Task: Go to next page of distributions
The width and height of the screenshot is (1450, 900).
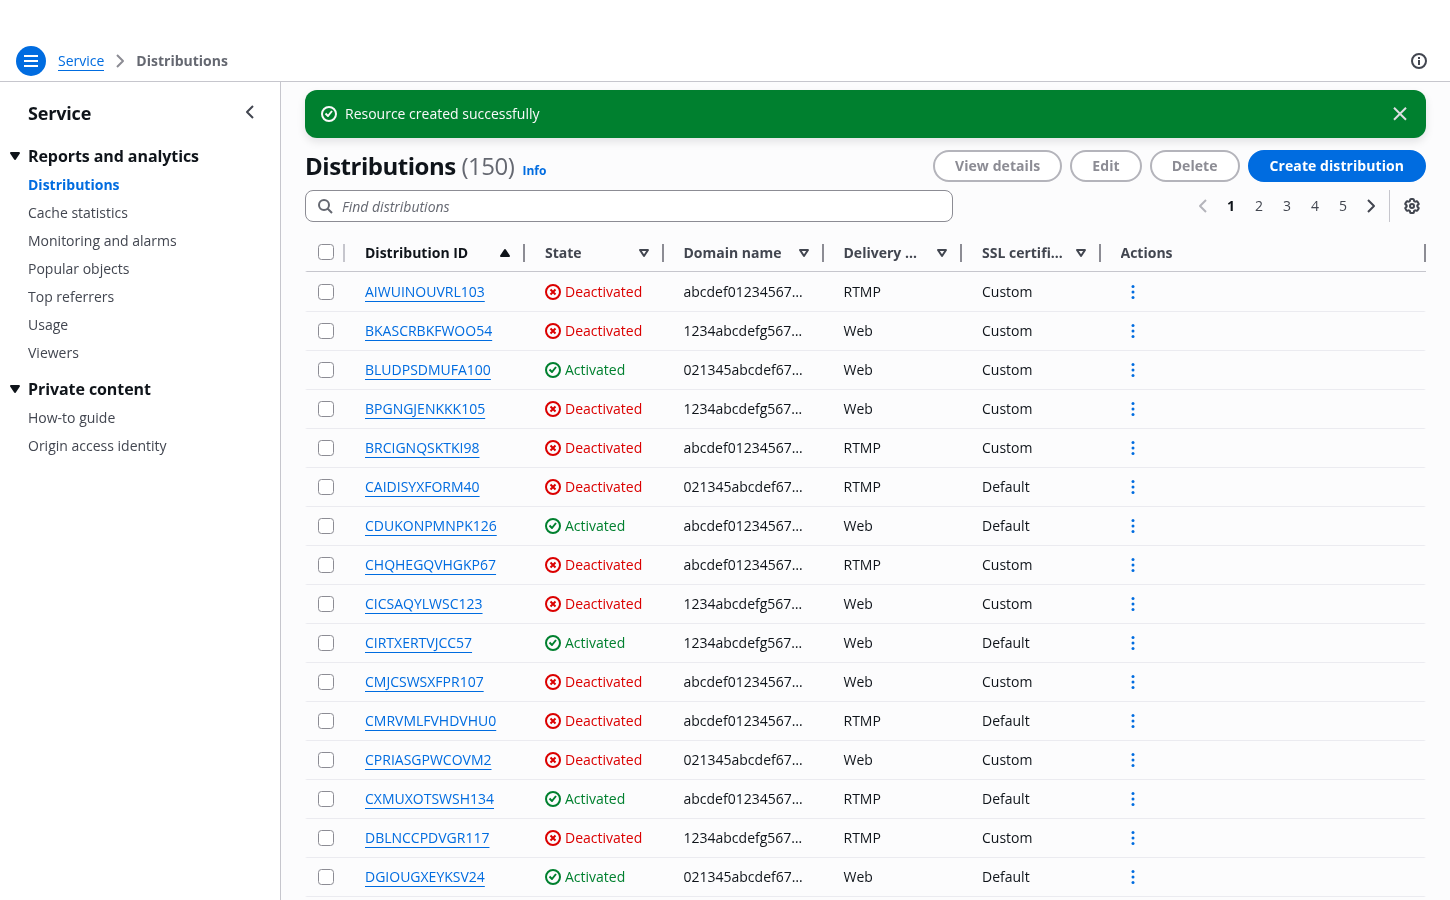Action: 1371,206
